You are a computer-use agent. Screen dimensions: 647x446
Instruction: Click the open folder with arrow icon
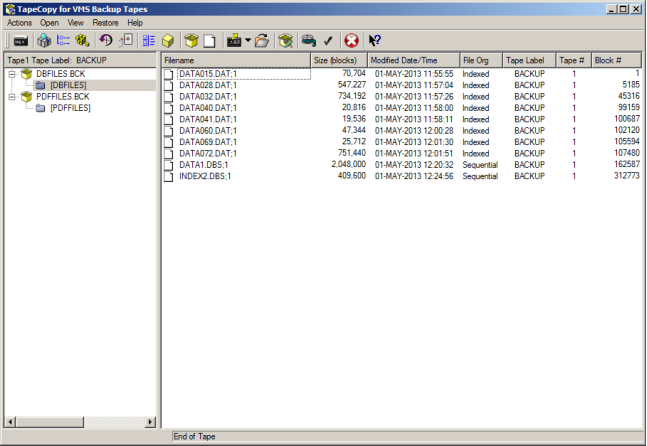pos(262,40)
